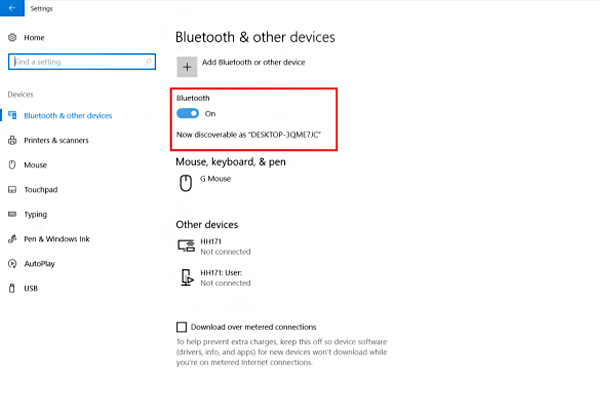Viewport: 600px width, 400px height.
Task: Click the back arrow button
Action: pos(12,8)
